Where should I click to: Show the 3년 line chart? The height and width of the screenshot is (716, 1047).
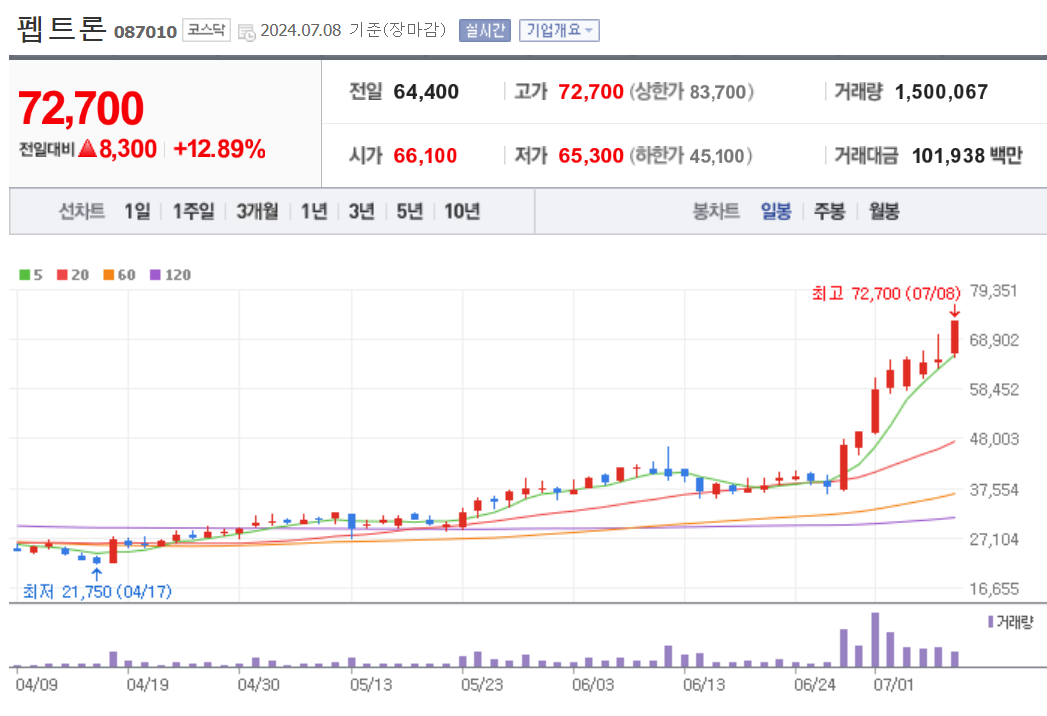tap(361, 212)
